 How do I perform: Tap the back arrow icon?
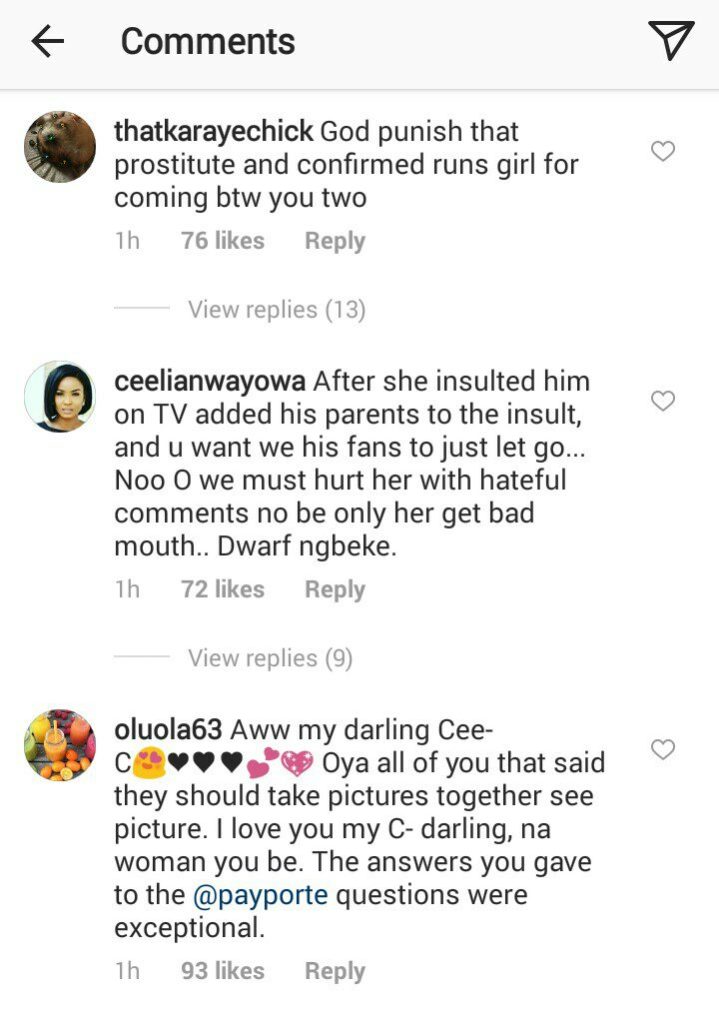47,41
